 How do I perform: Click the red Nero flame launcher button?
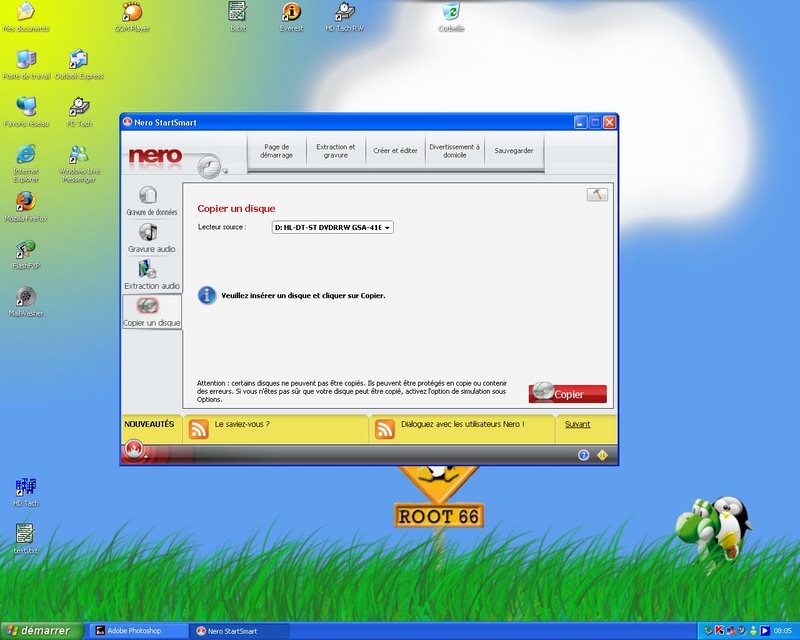point(134,450)
